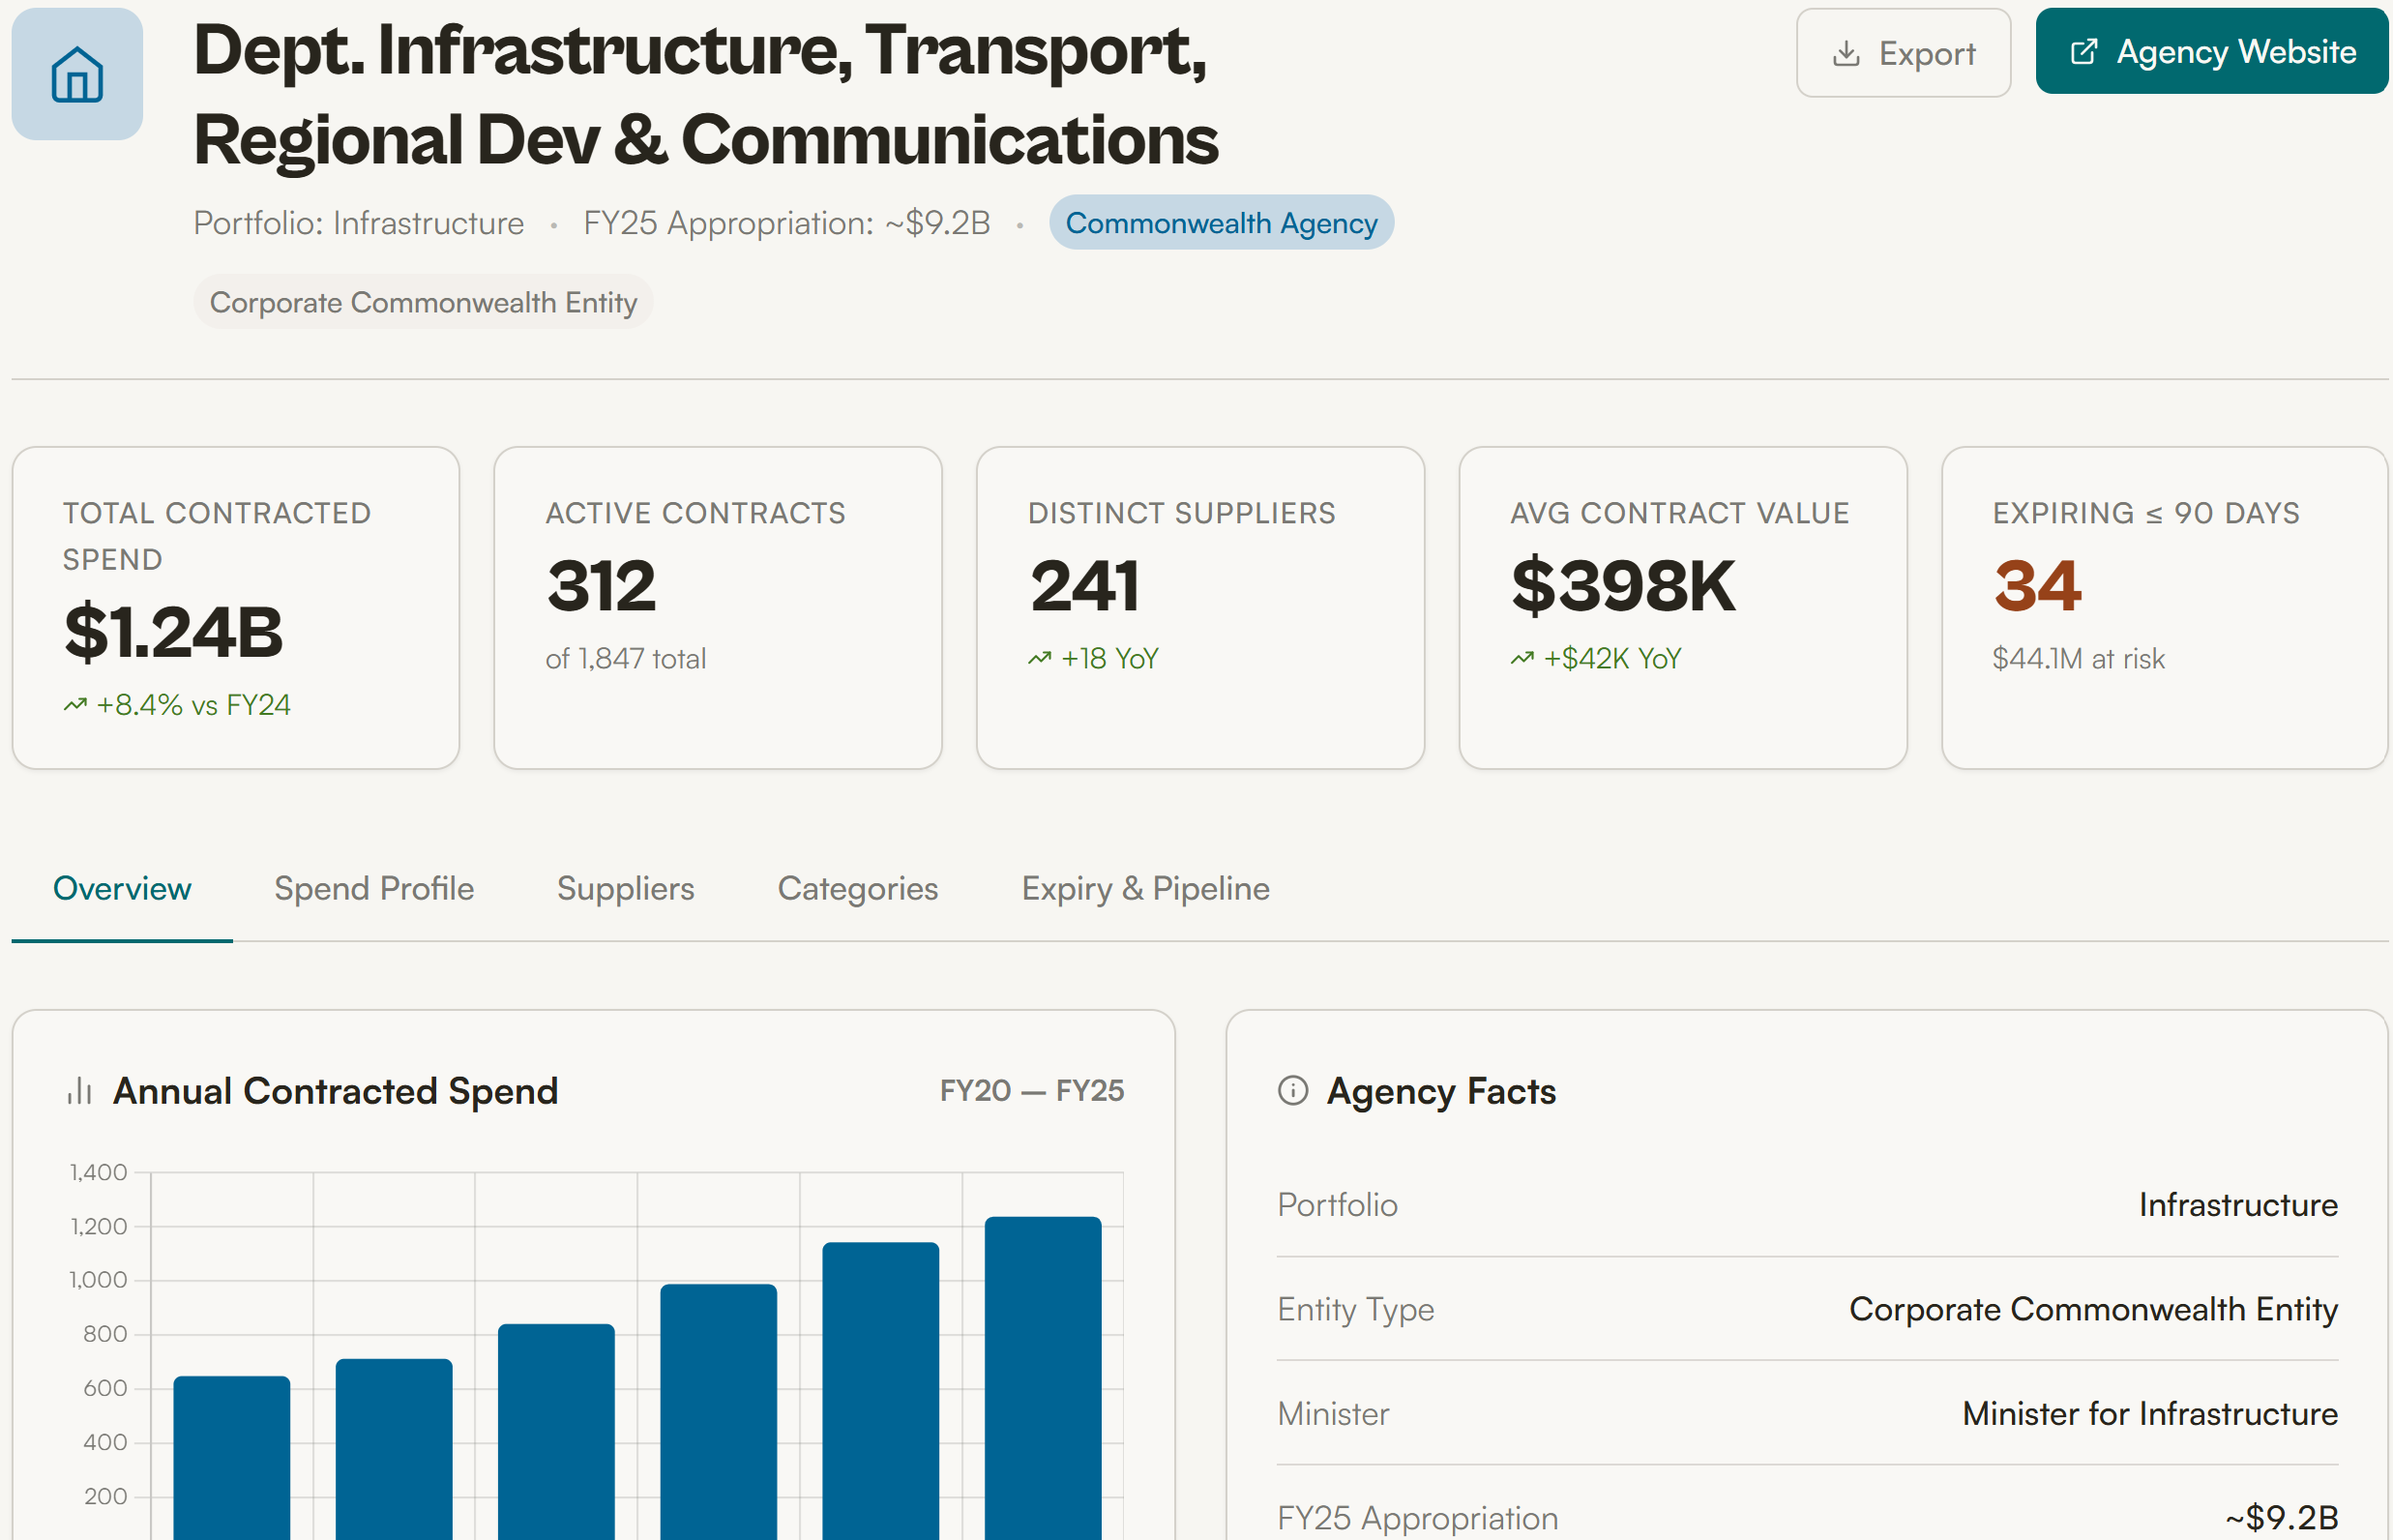Click the second chart bar
Screen dimensions: 2393x1540
[x=394, y=1450]
